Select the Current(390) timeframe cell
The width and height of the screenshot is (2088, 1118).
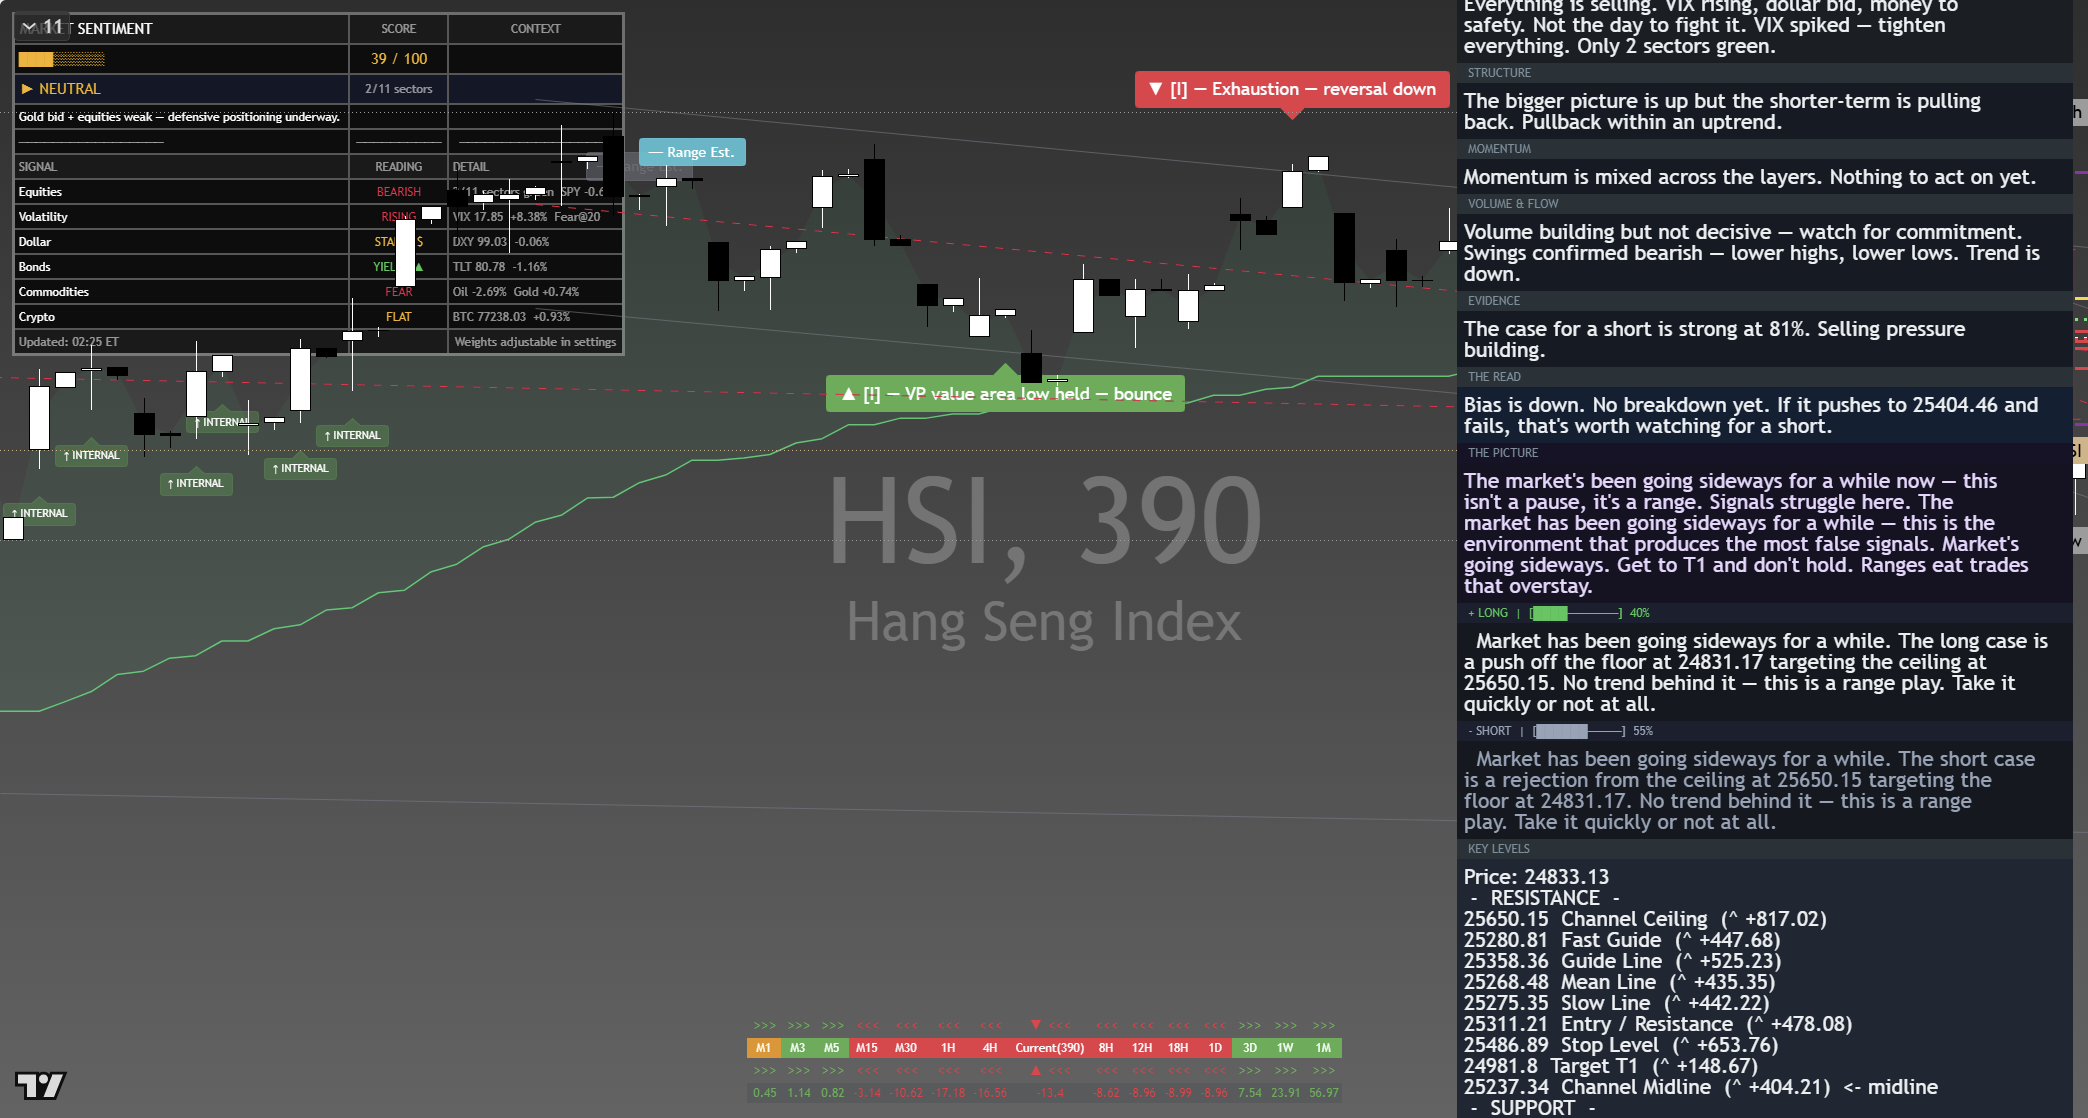(1050, 1048)
